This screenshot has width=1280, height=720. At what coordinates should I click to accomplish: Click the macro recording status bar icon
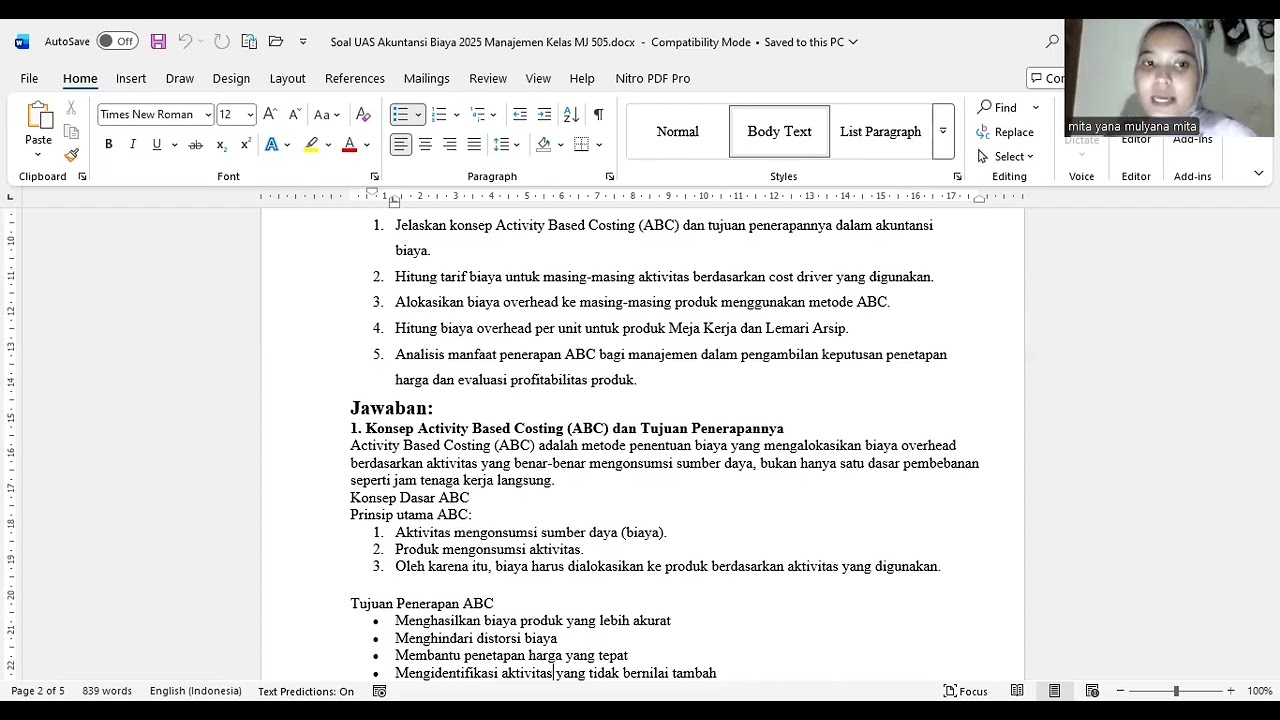click(379, 691)
